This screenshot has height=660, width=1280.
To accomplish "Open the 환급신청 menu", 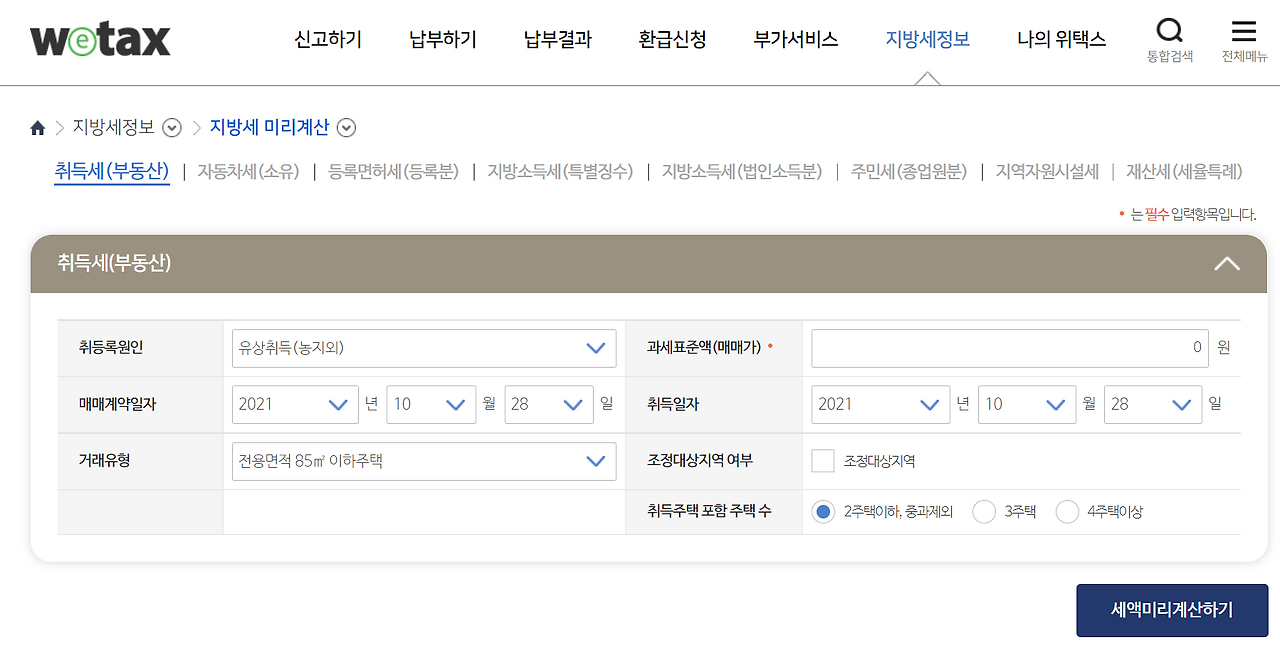I will pos(673,40).
